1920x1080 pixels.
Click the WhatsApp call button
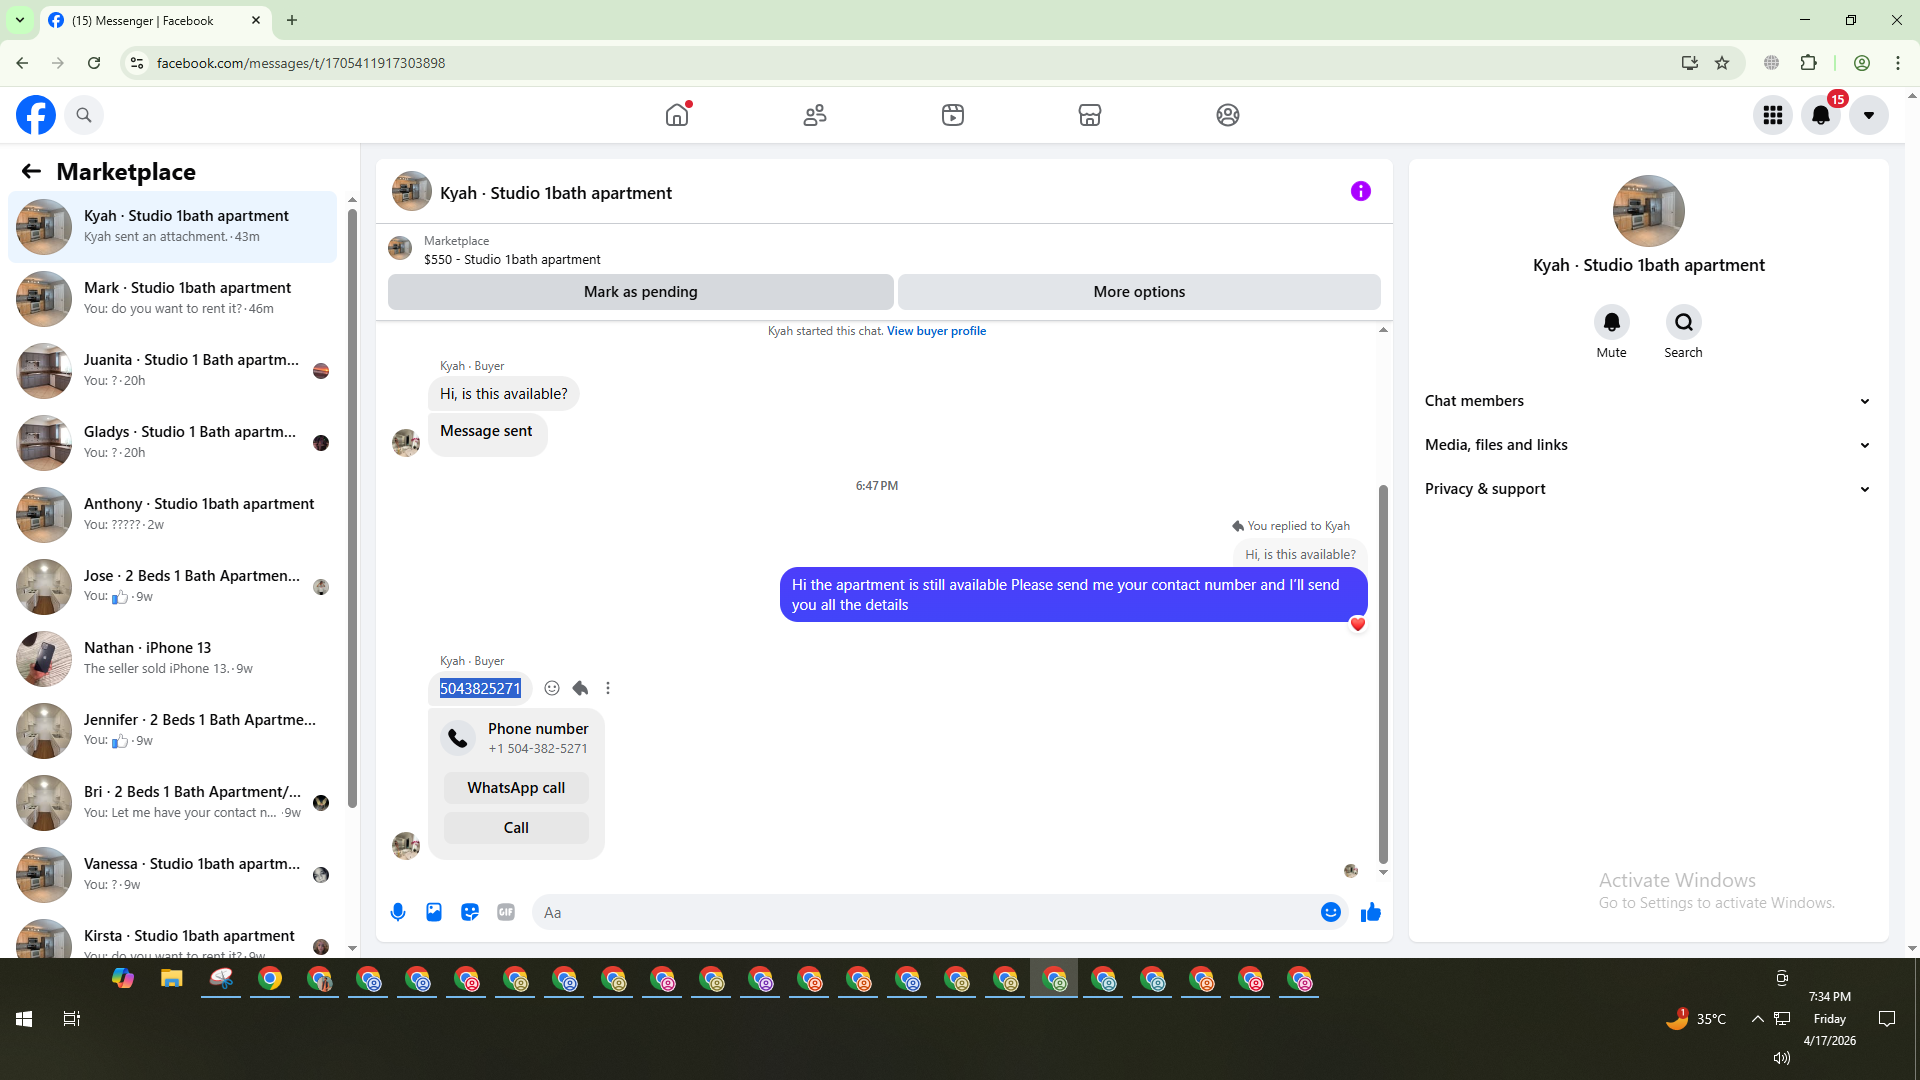point(516,788)
